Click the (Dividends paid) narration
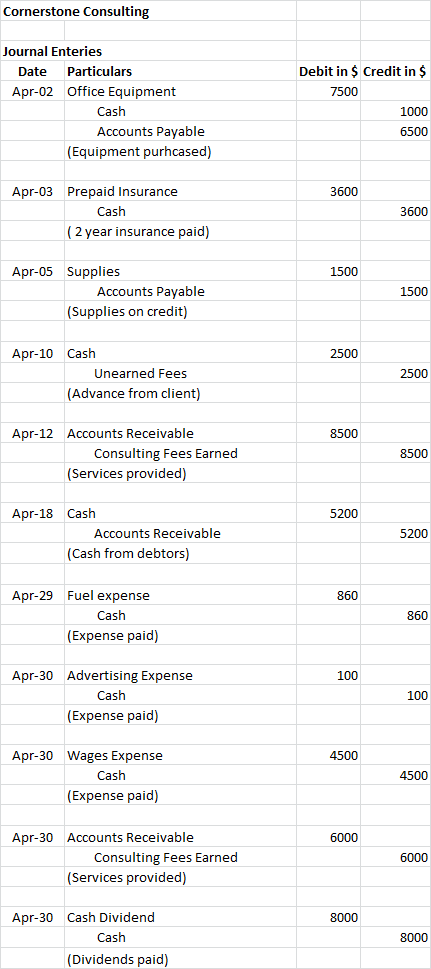The height and width of the screenshot is (969, 431). 117,960
